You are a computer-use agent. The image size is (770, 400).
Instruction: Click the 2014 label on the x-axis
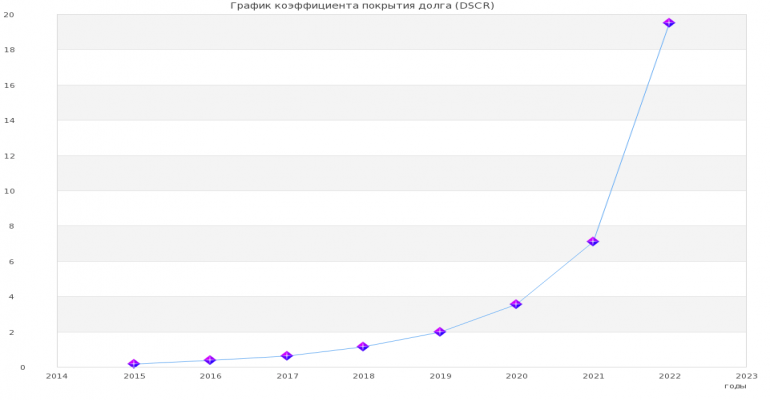click(x=57, y=376)
